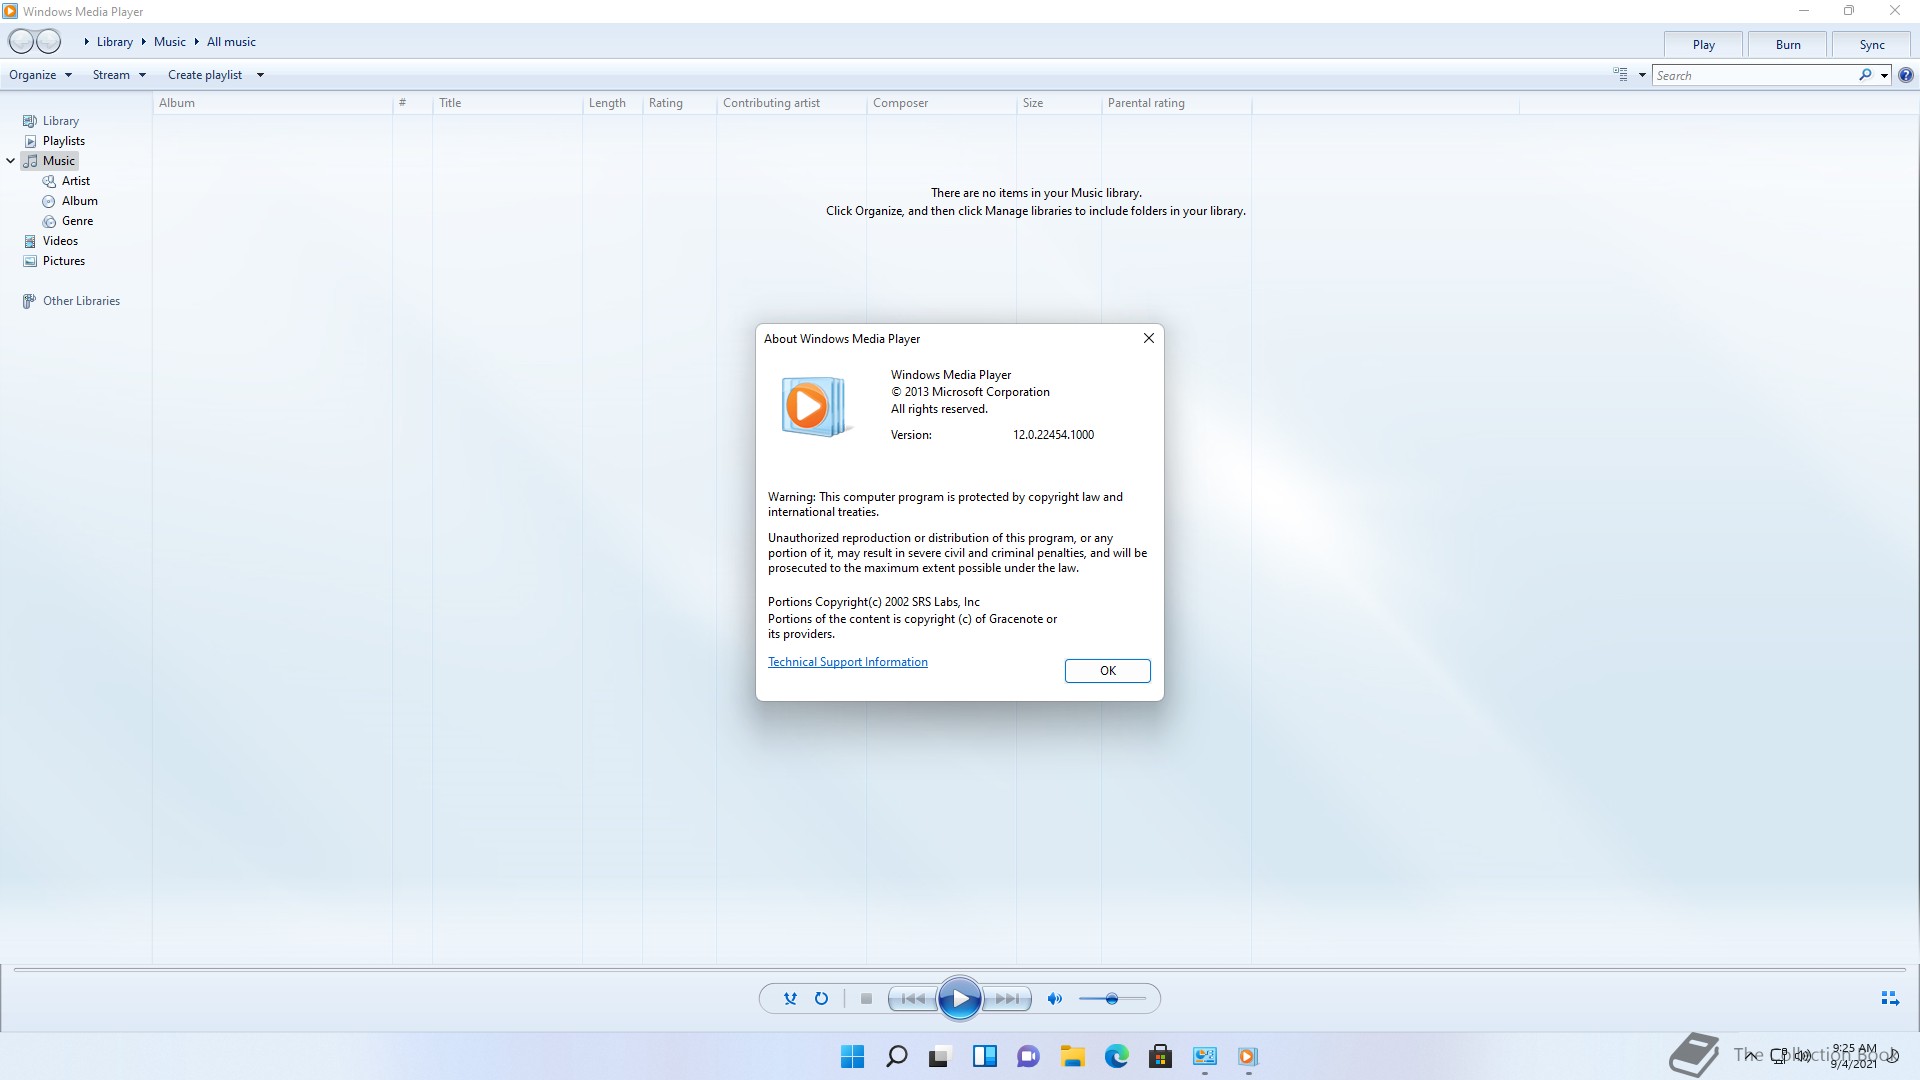Screen dimensions: 1920x1080
Task: Switch to the Burn tab
Action: pos(1788,45)
